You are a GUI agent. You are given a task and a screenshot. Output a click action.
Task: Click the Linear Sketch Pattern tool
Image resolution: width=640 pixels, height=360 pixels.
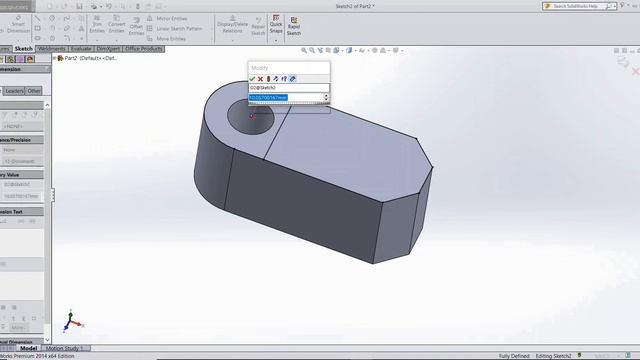pyautogui.click(x=174, y=29)
